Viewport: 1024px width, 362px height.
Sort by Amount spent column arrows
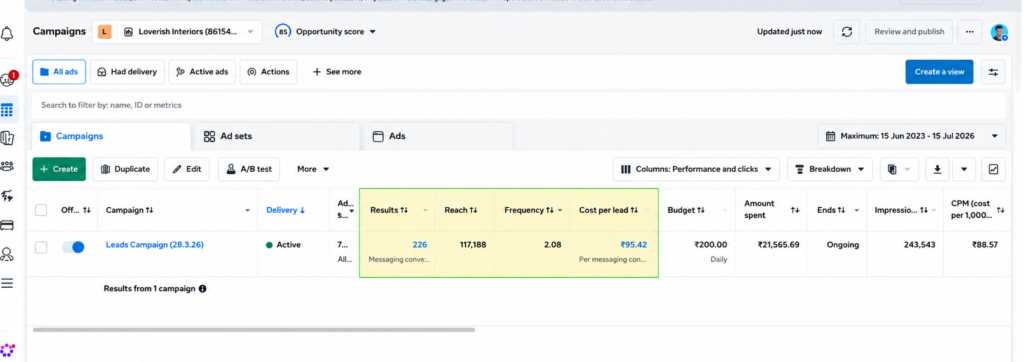pos(795,210)
